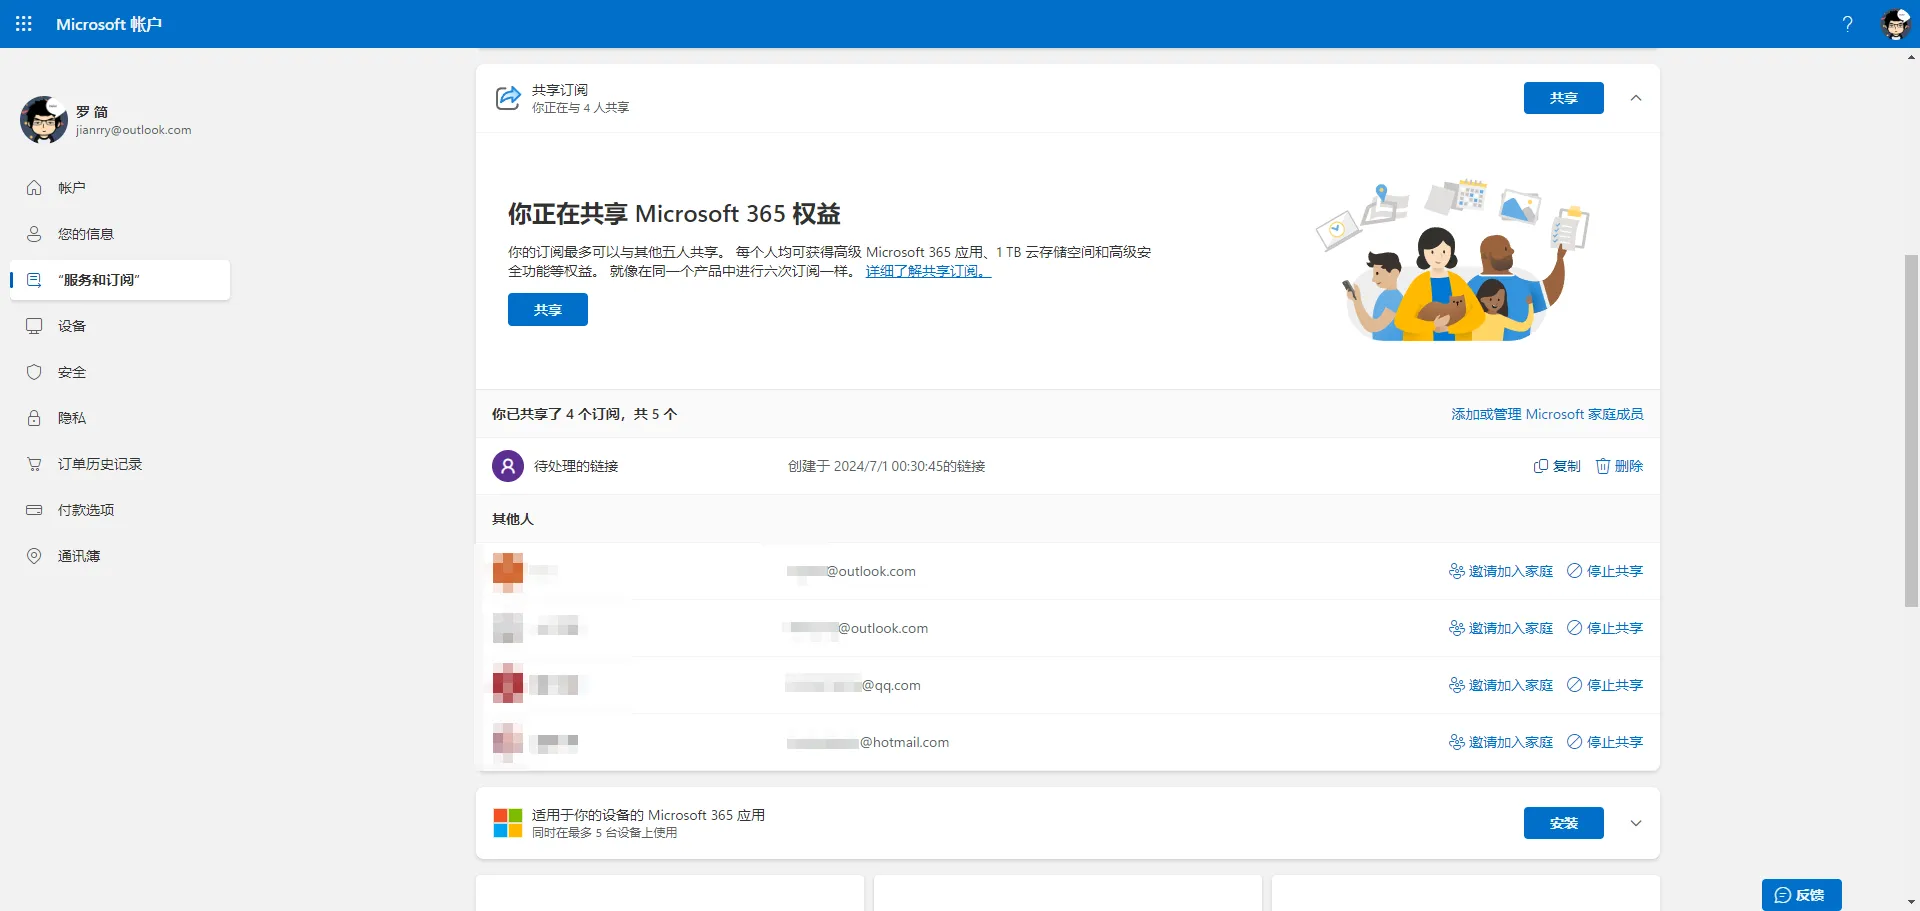Viewport: 1920px width, 911px height.
Task: Copy the pending link with 复制
Action: 1557,466
